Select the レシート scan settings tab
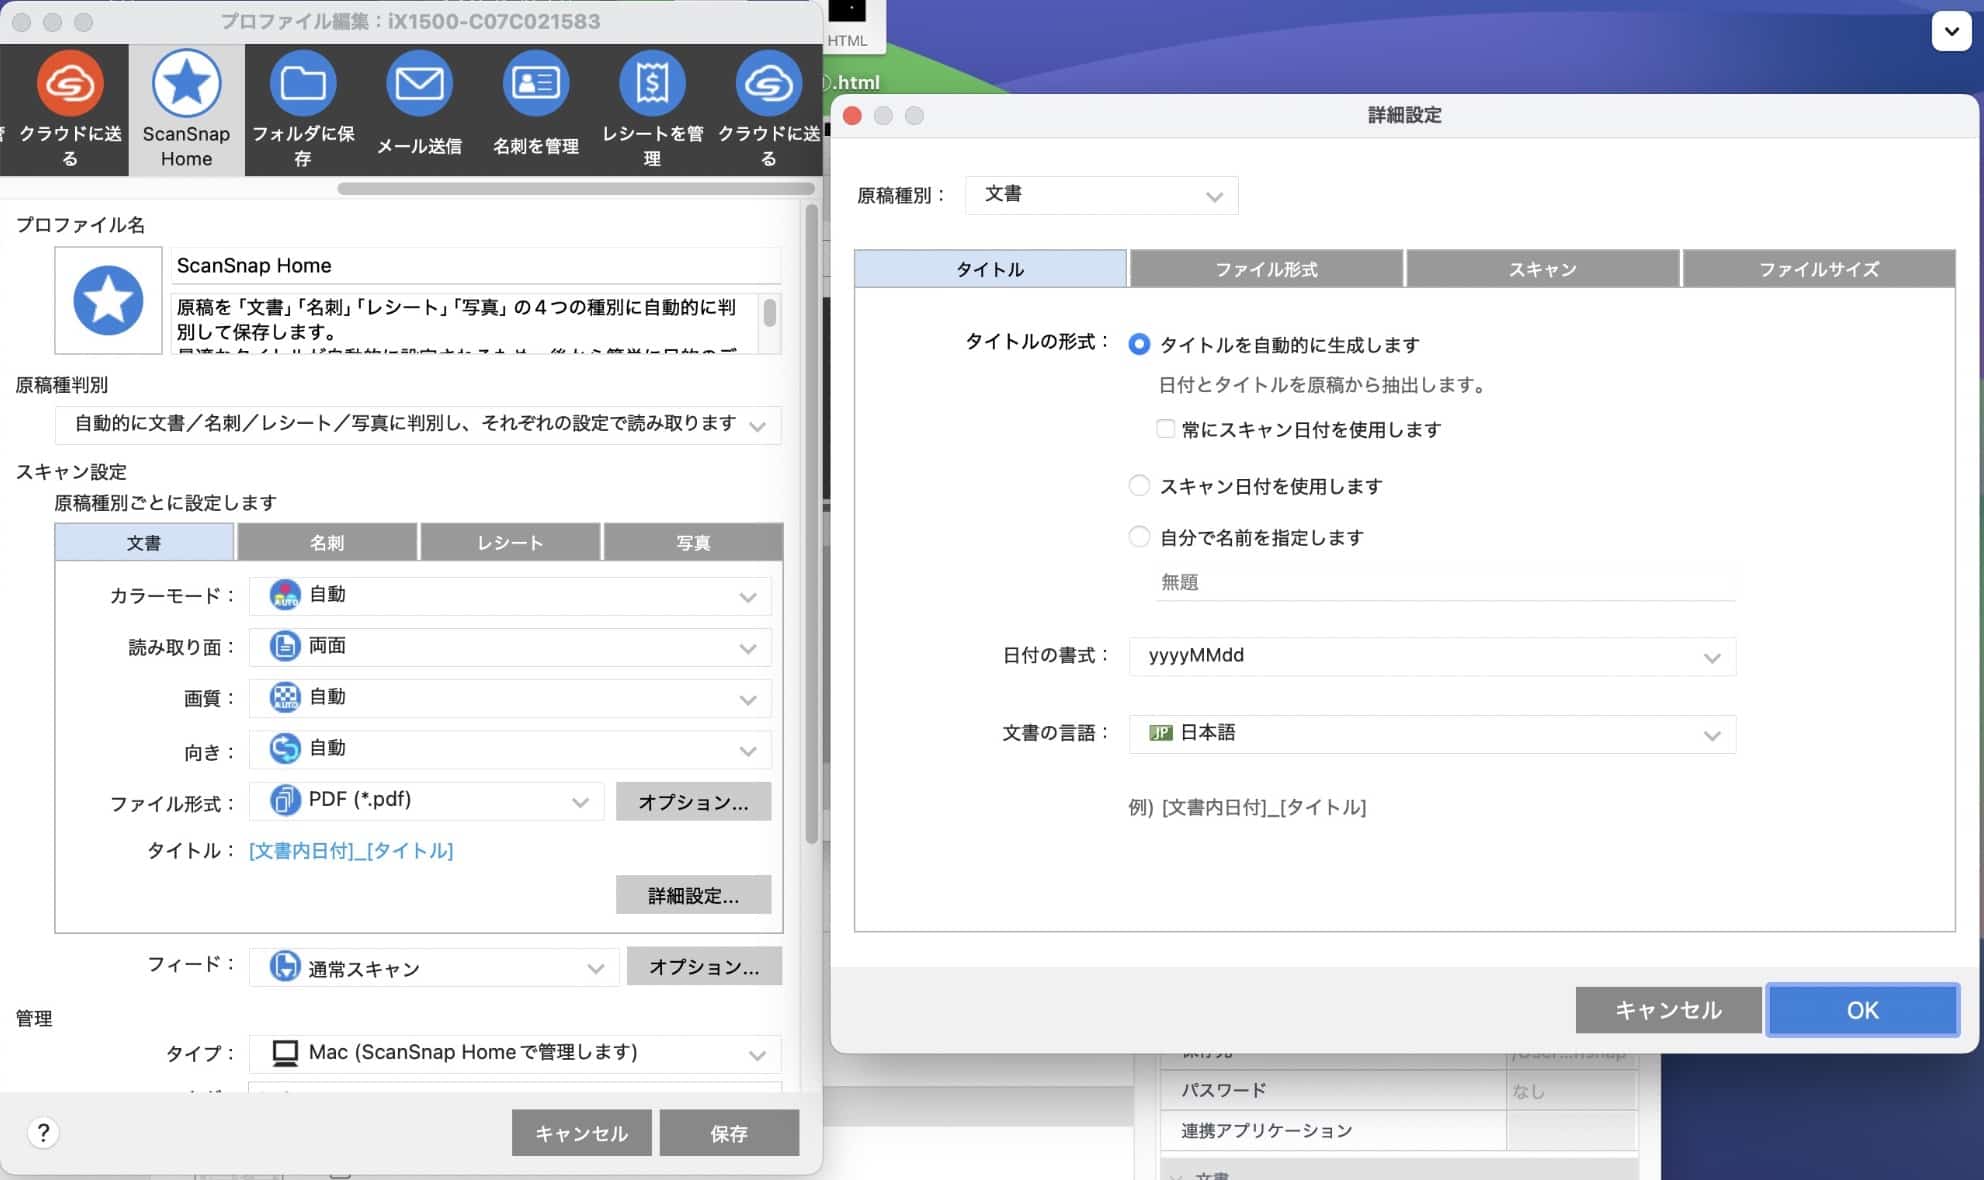Viewport: 1984px width, 1180px height. click(x=510, y=542)
